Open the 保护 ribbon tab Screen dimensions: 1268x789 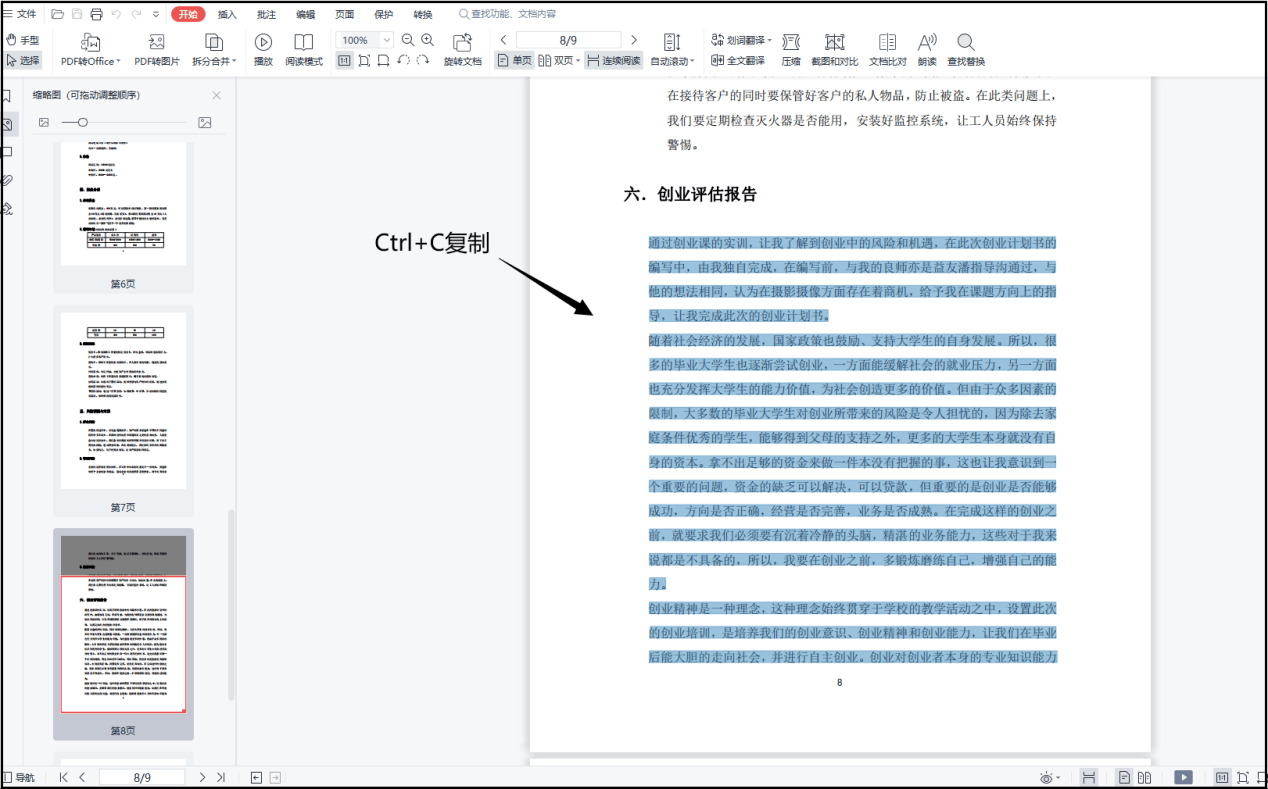coord(383,14)
